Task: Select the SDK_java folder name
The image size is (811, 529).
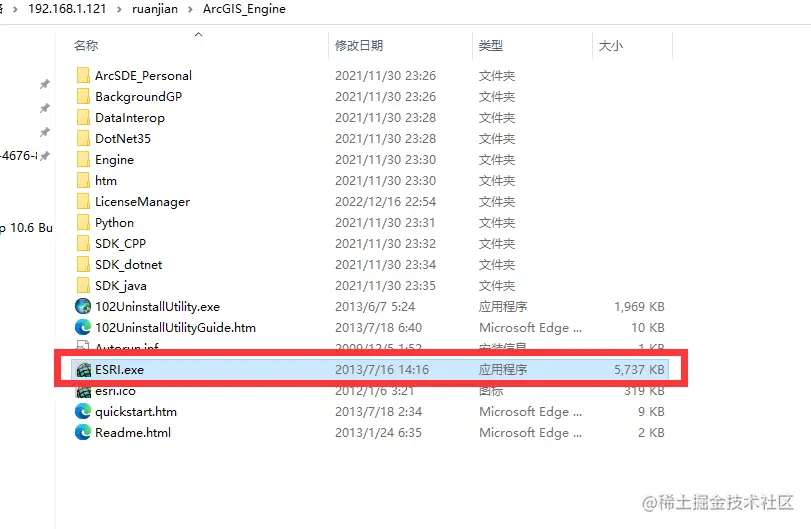Action: [121, 286]
